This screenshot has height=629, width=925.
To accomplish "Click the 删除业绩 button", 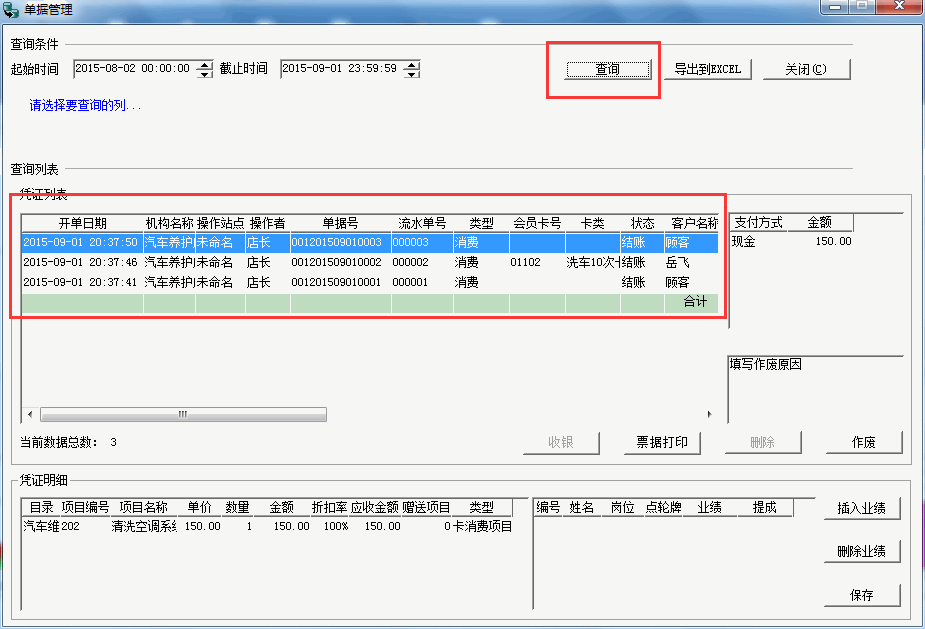I will click(861, 551).
